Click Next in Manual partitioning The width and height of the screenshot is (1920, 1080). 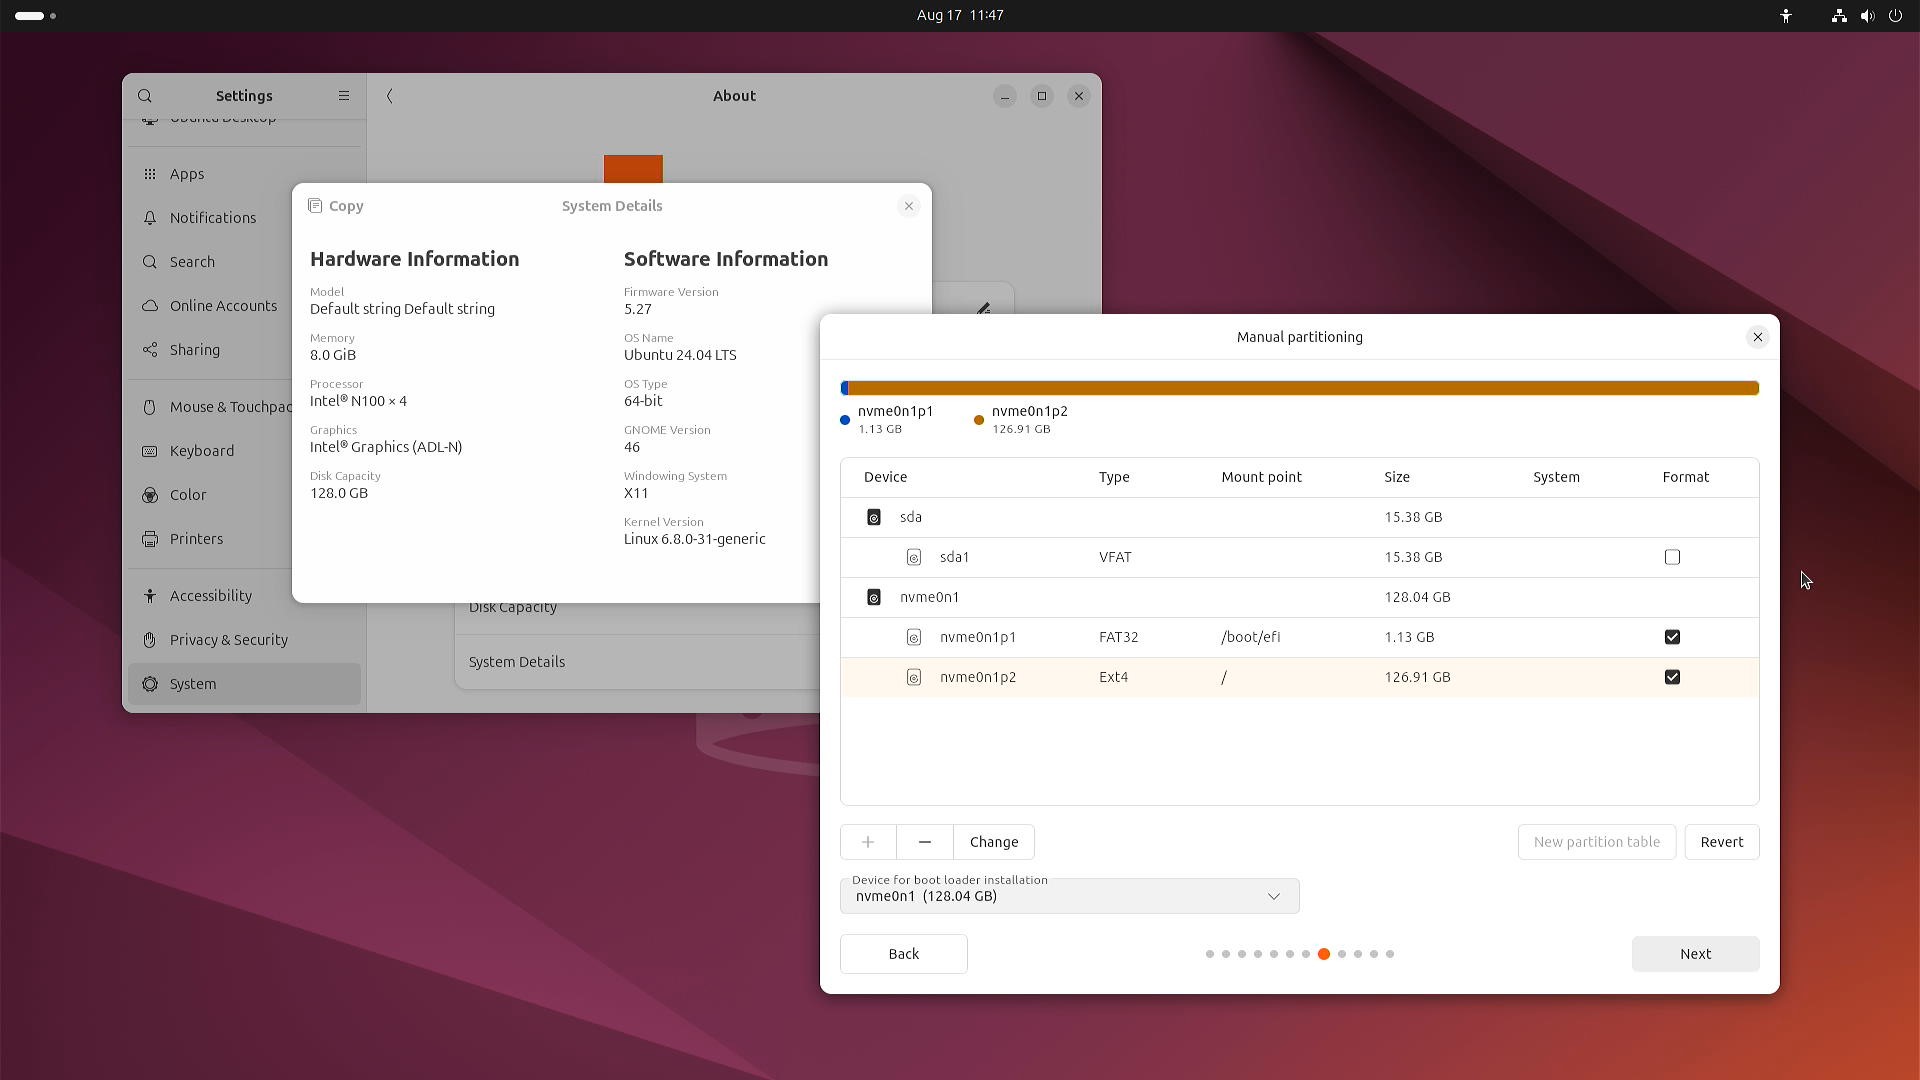coord(1695,954)
